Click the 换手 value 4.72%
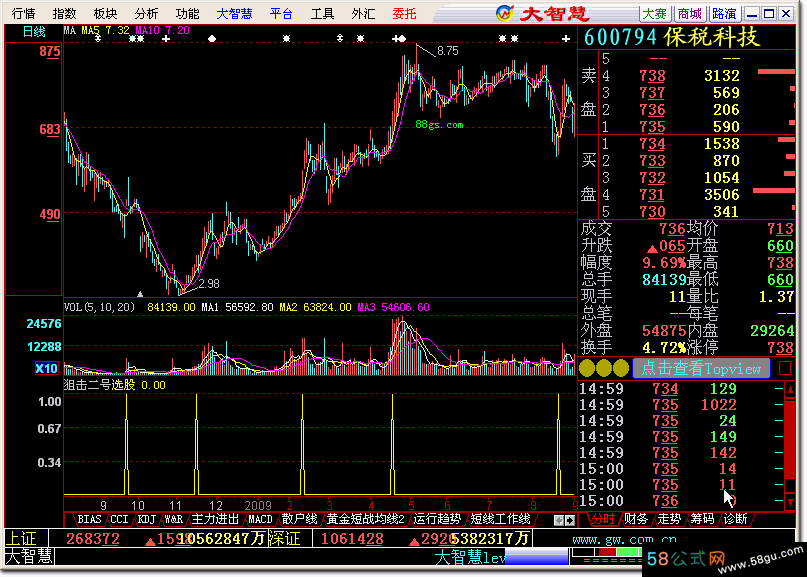This screenshot has width=807, height=577. (x=664, y=347)
